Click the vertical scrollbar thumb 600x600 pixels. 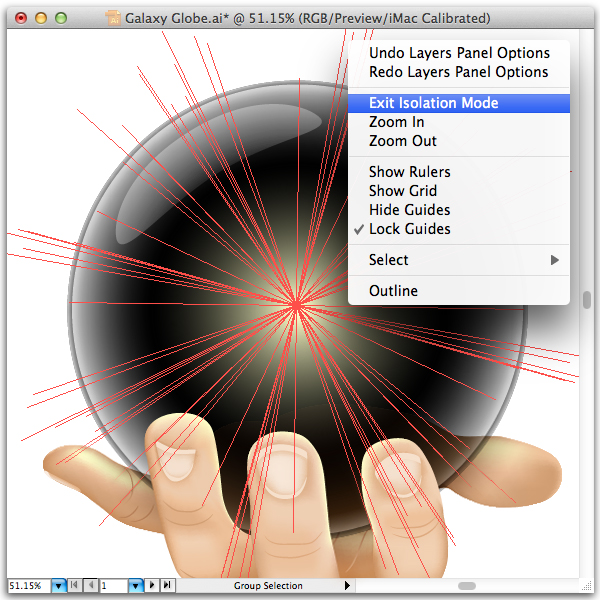(x=587, y=300)
